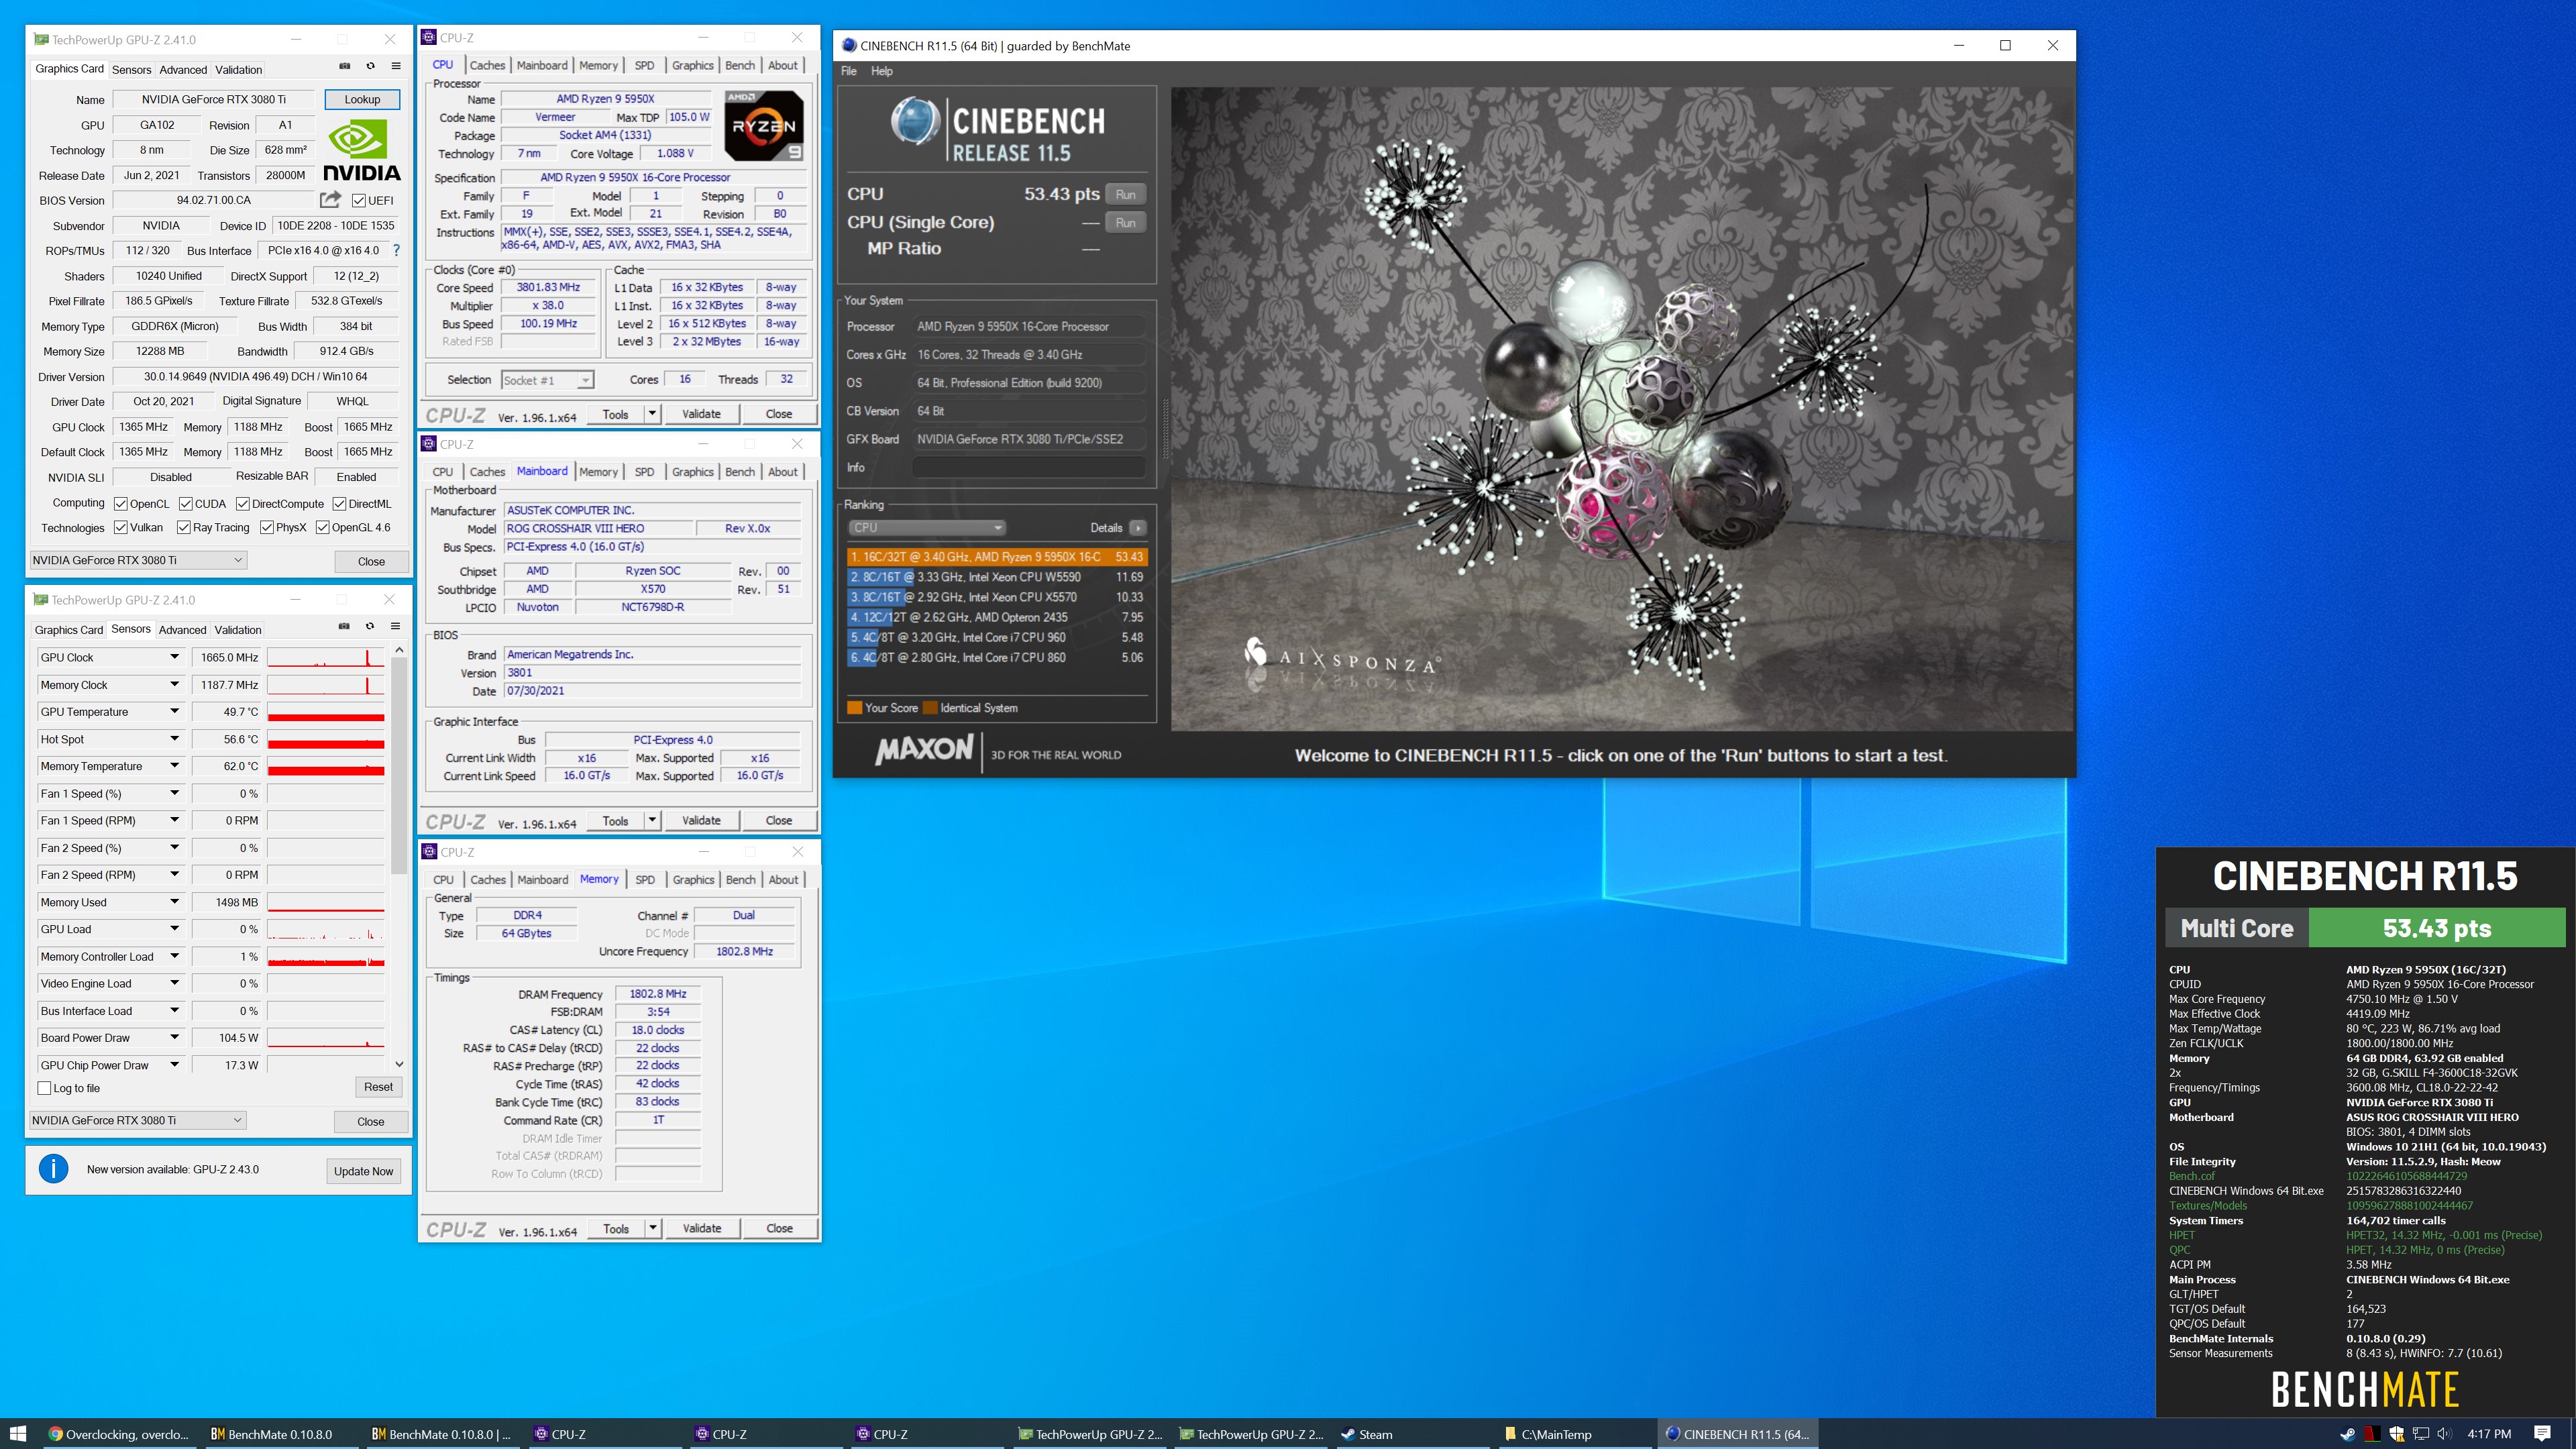Screen dimensions: 2576x1449
Task: Open Tools dropdown arrow in top CPU-Z window
Action: 652,414
